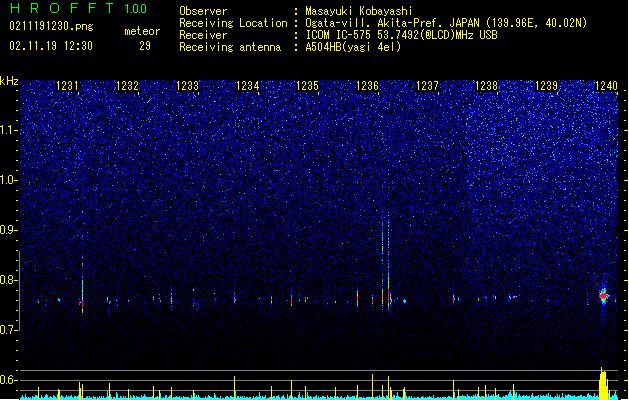The height and width of the screenshot is (400, 629).
Task: Click the tall yellow intensity bar near 1240
Action: coord(603,384)
